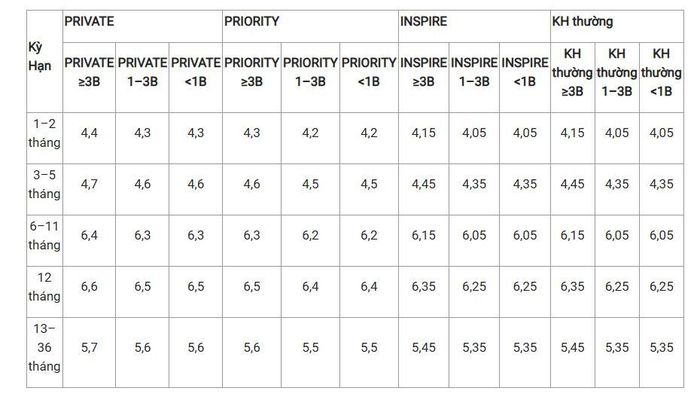Click the 13–36 tháng row label
The height and width of the screenshot is (397, 700).
pos(45,352)
